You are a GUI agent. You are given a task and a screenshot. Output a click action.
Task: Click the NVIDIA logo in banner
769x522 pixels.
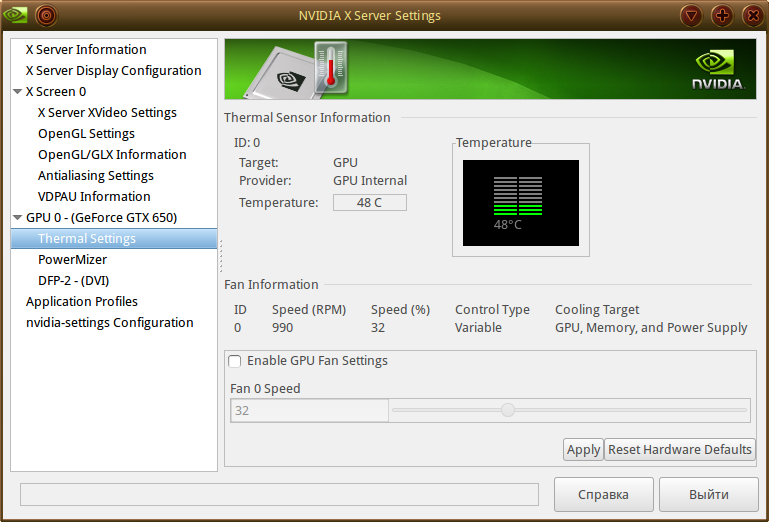(718, 70)
